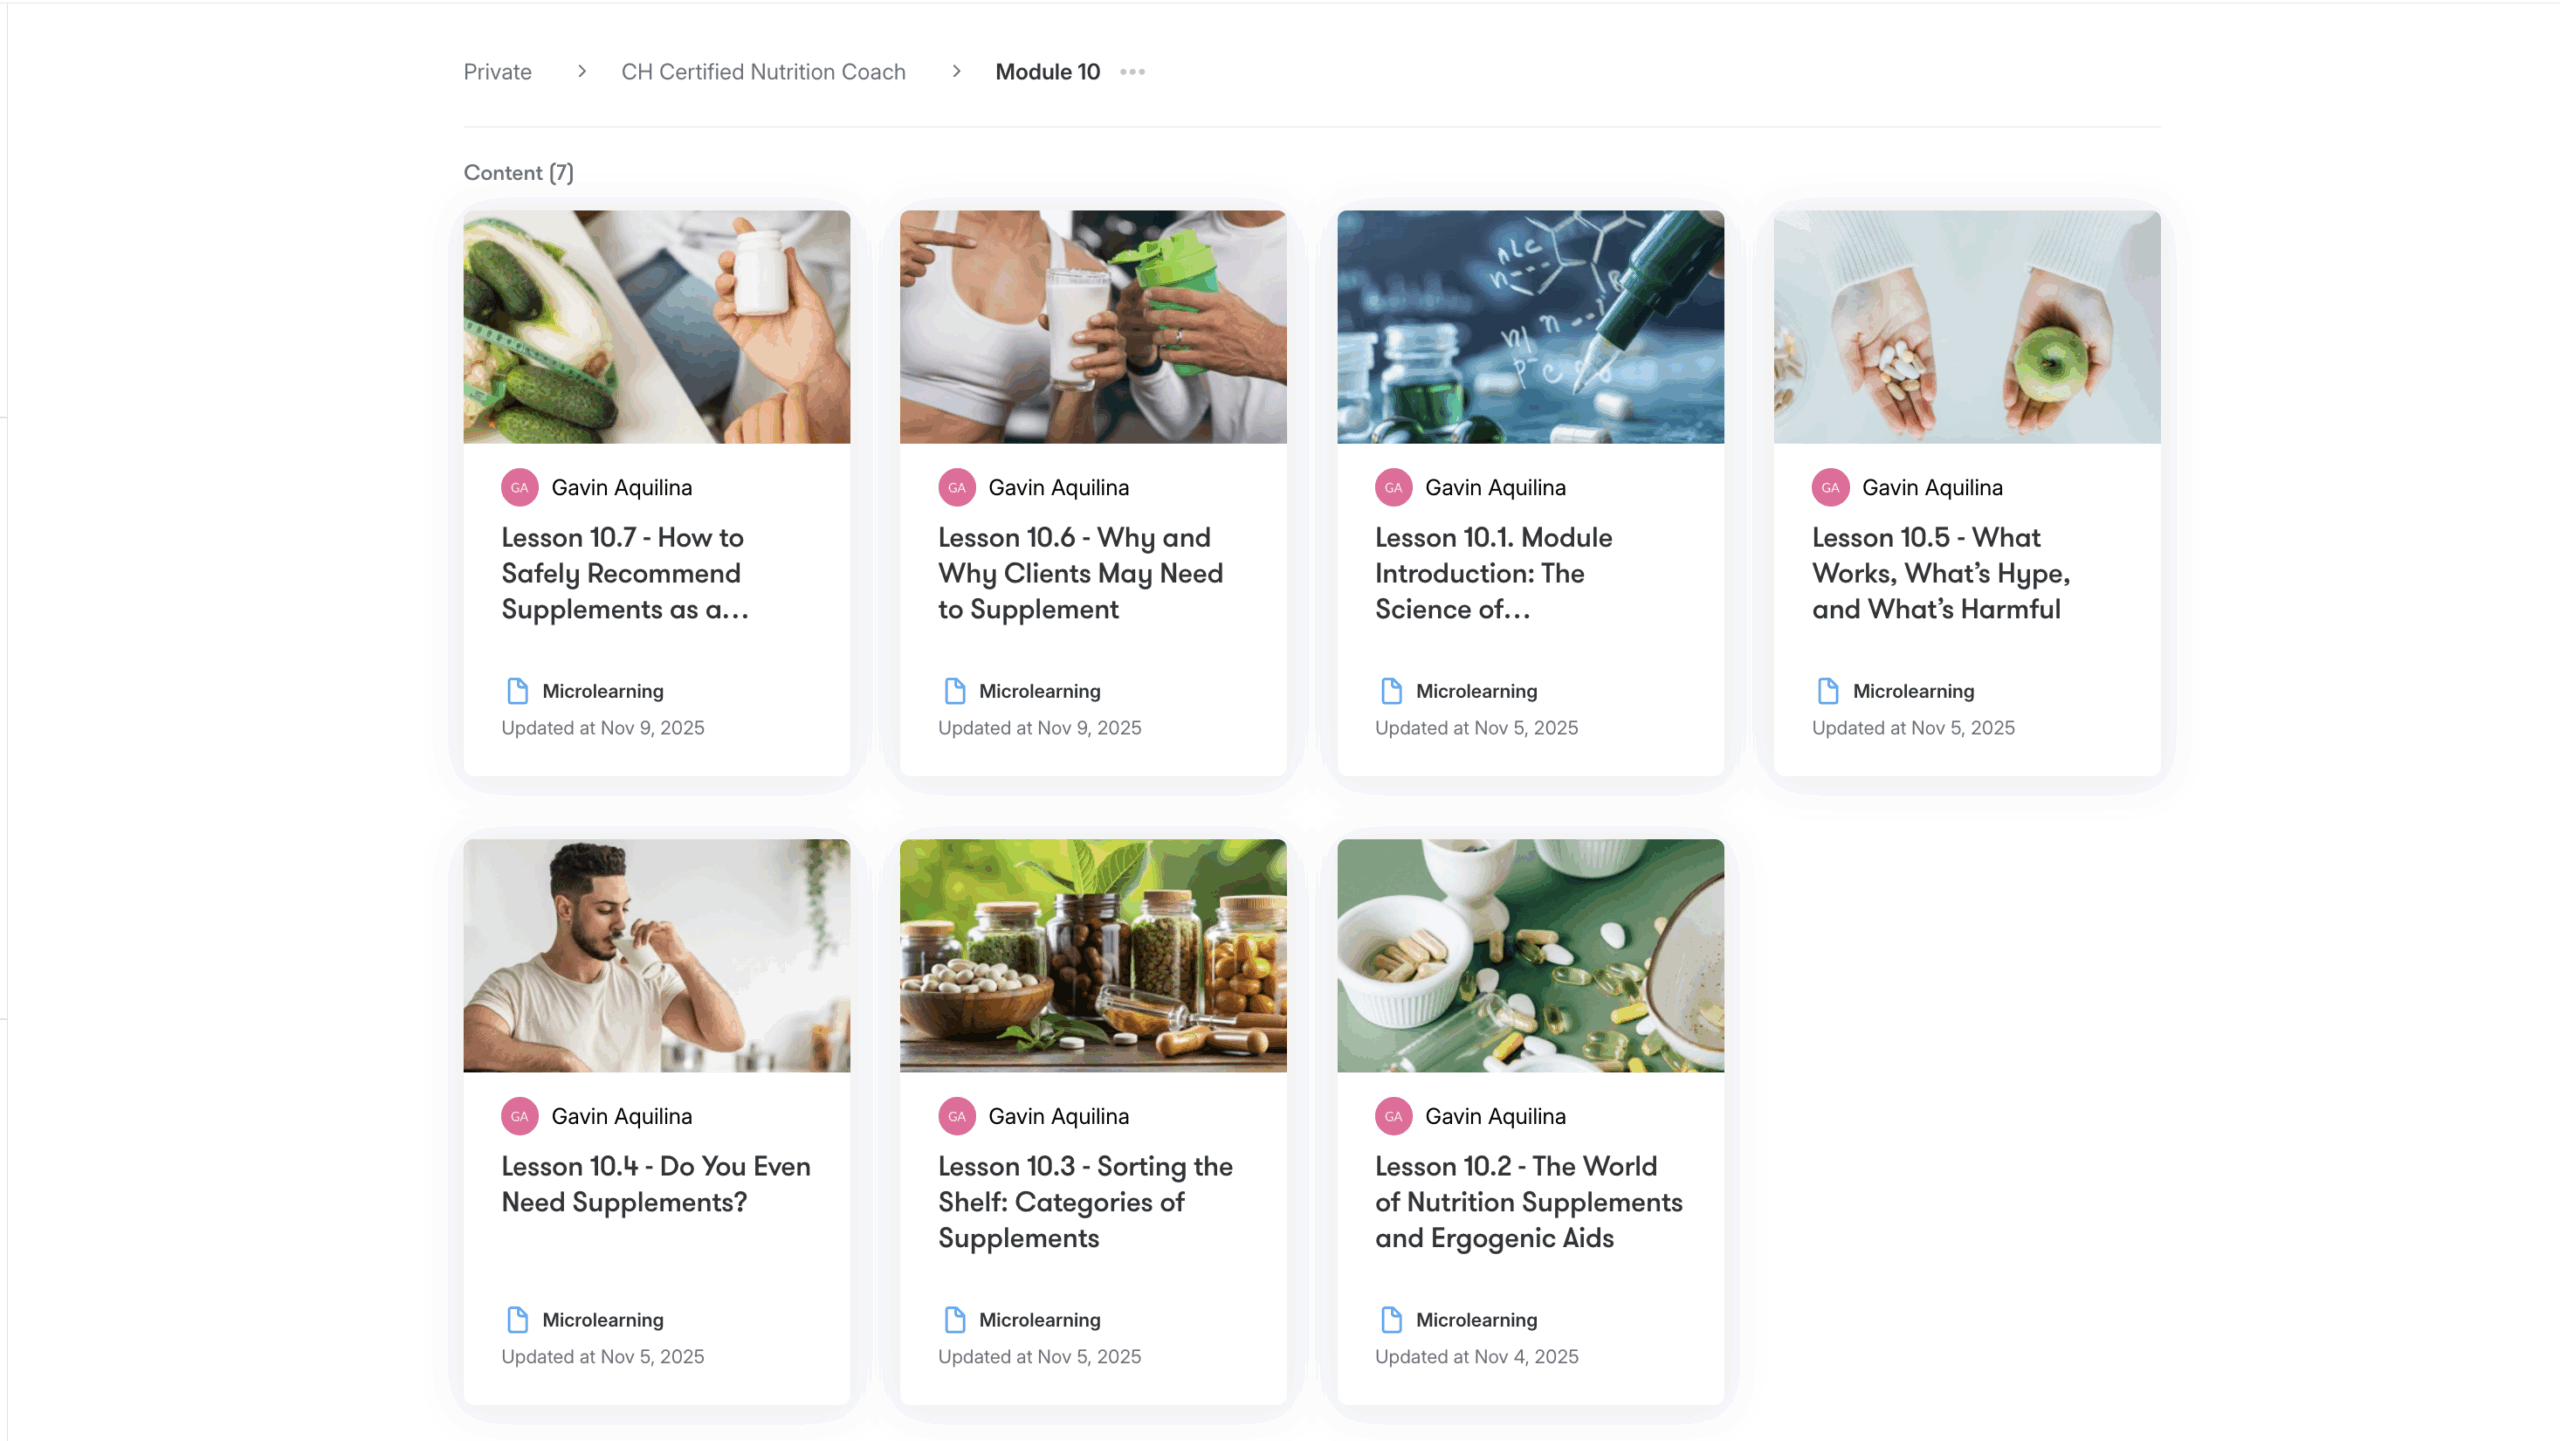Click the GA avatar on Lesson 10.2 card
Screen dimensions: 2560x1441
coord(1393,1117)
